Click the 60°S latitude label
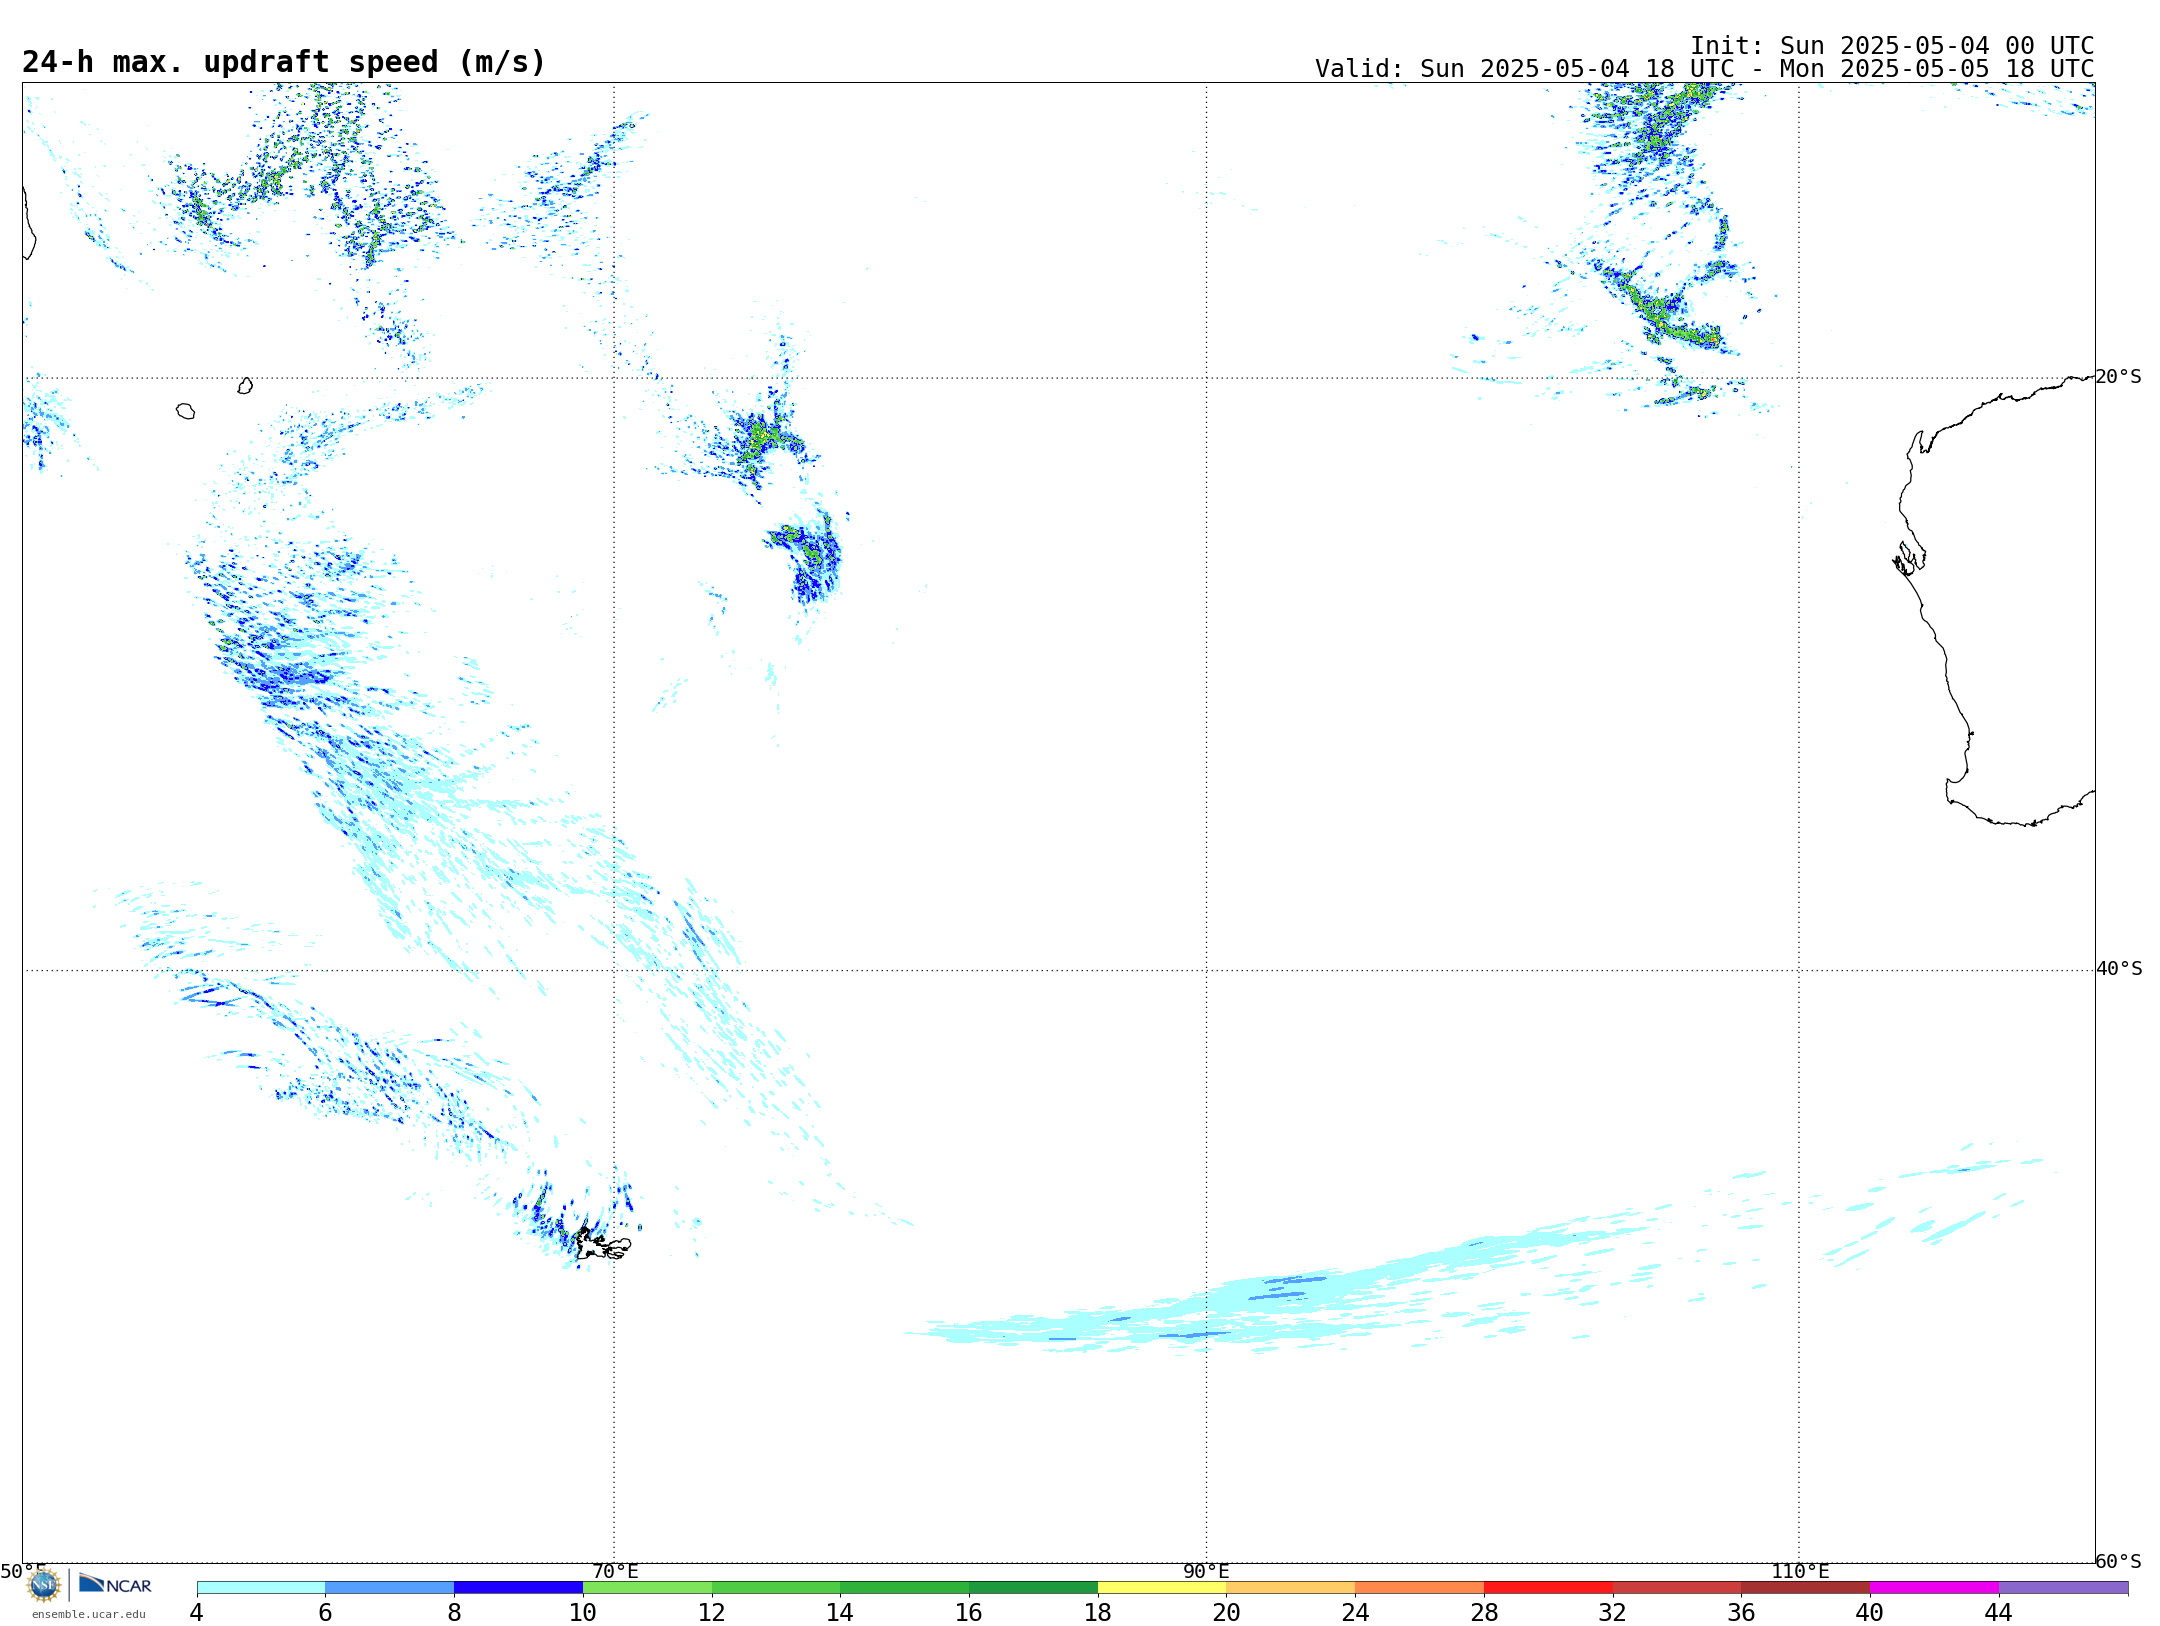2160x1626 pixels. (x=2118, y=1561)
